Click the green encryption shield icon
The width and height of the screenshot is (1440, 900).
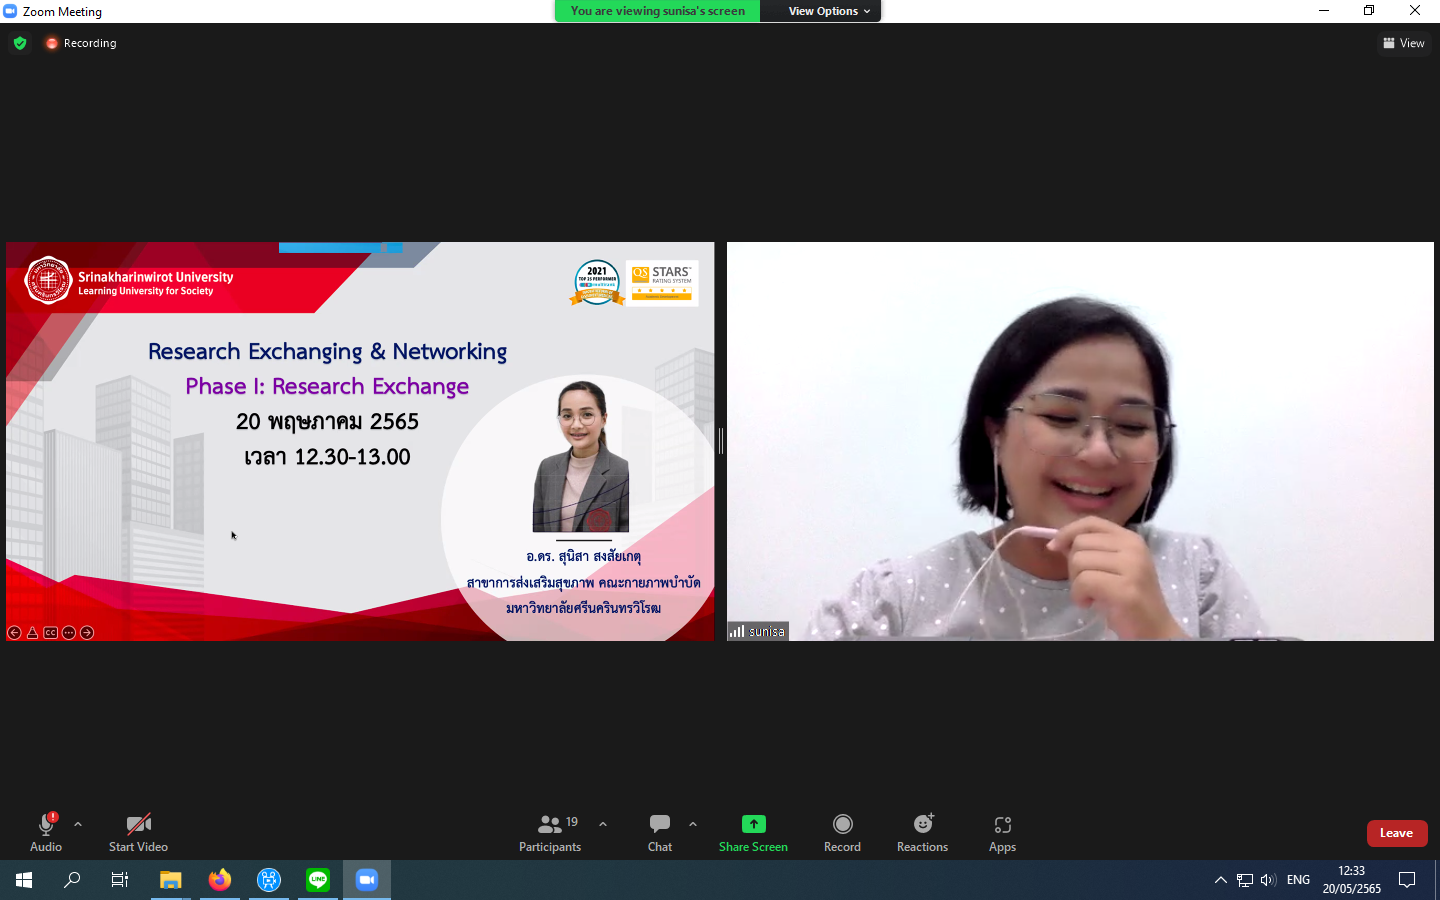(x=20, y=43)
